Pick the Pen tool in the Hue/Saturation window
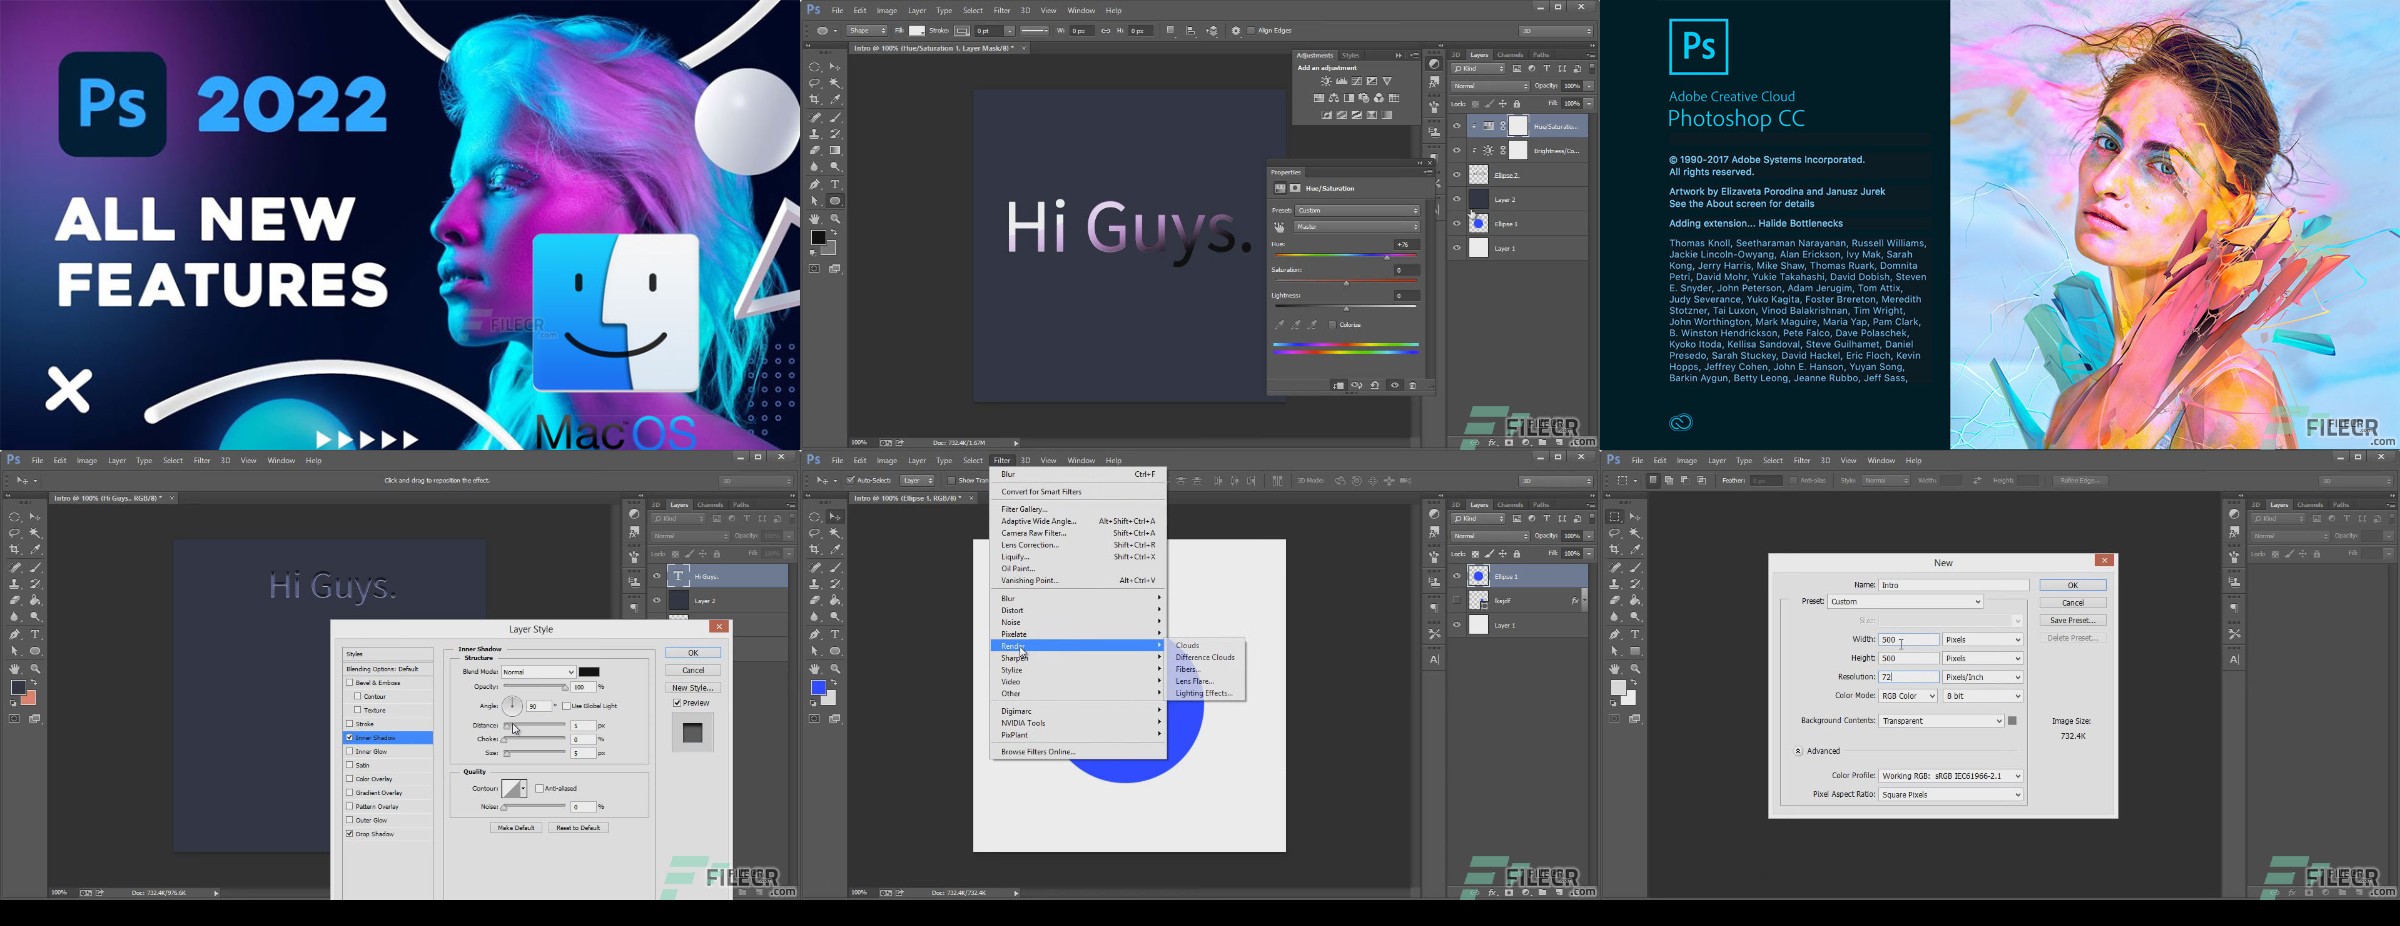Viewport: 2400px width, 926px height. 815,184
